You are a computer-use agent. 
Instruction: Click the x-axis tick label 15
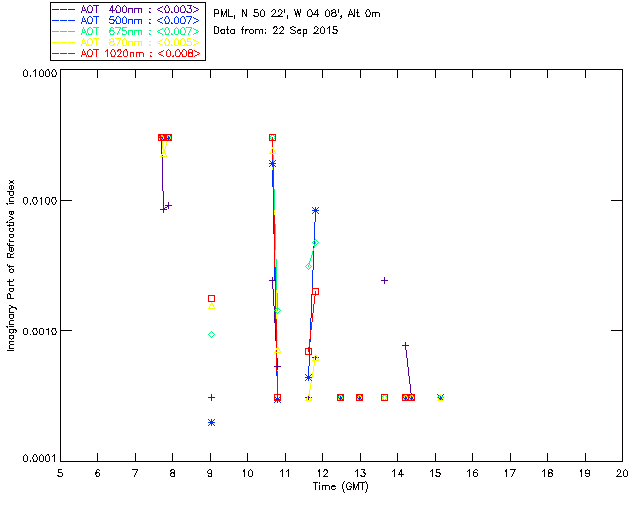coord(435,473)
